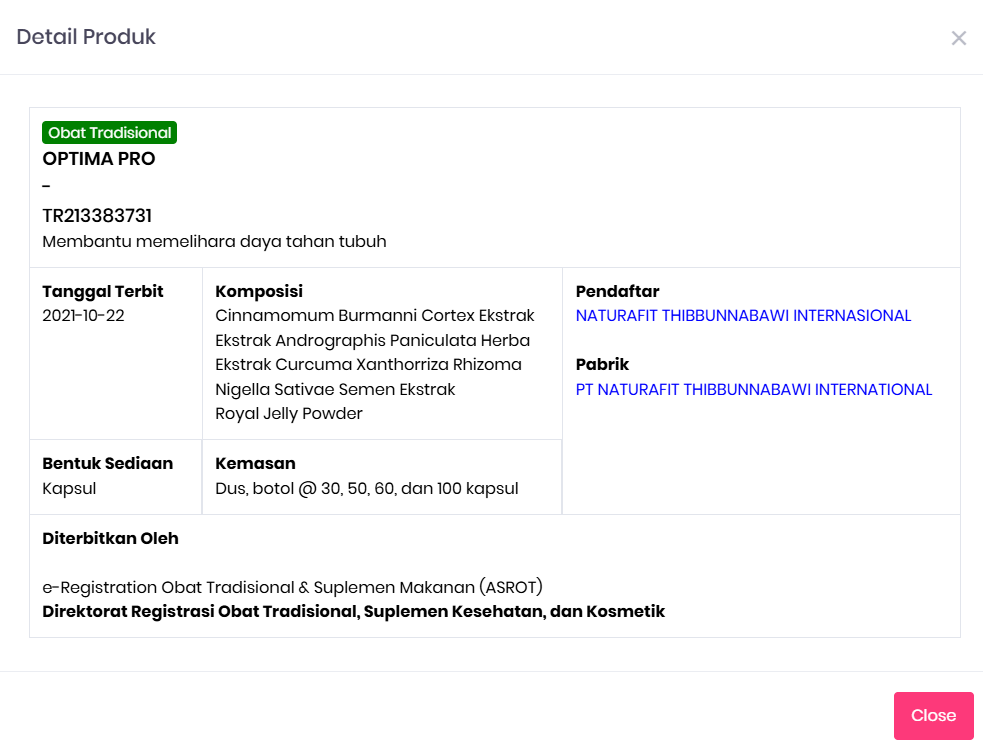
Task: Select the OPTIMA PRO product name
Action: [x=99, y=158]
